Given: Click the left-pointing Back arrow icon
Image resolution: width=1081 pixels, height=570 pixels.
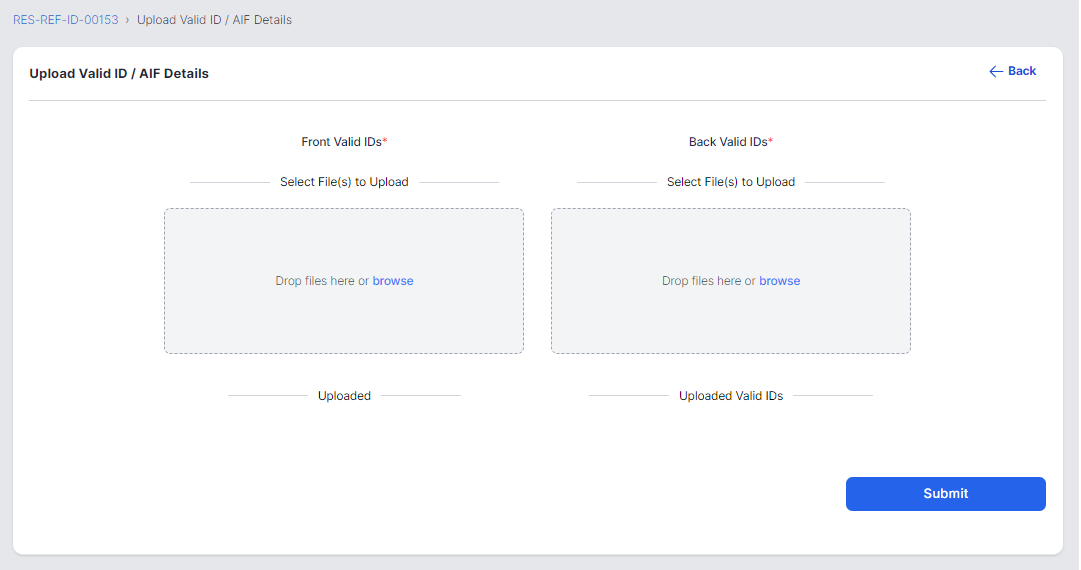Looking at the screenshot, I should click(996, 71).
